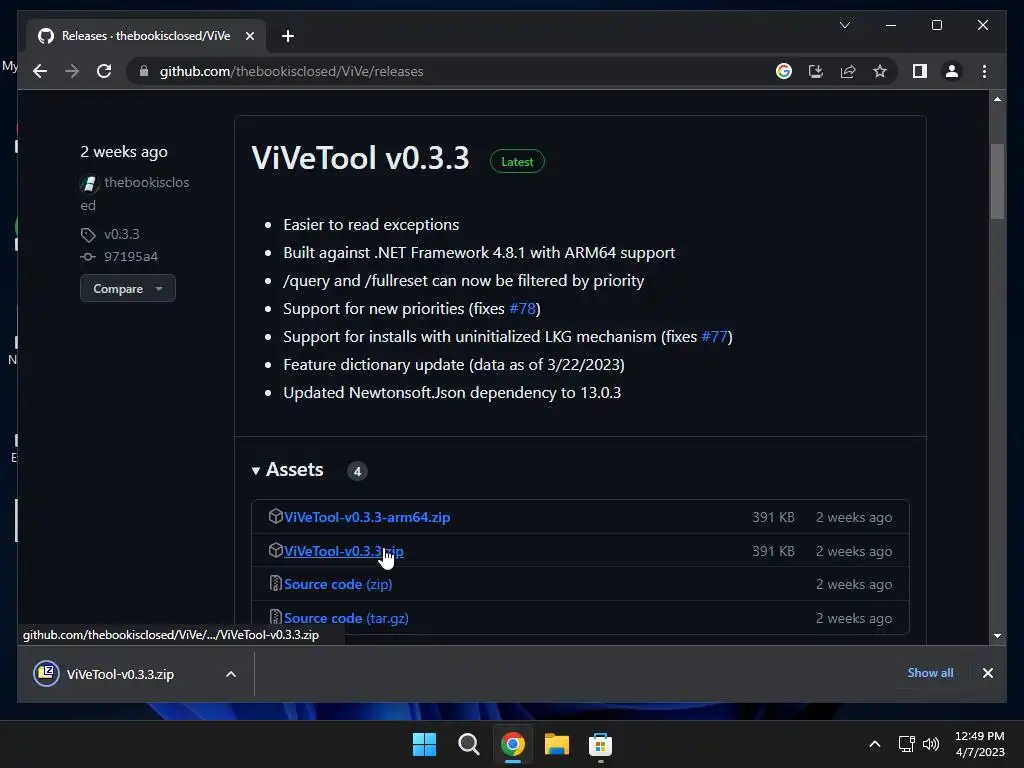Click the page scrollbar up arrow
This screenshot has height=768, width=1024.
pyautogui.click(x=997, y=99)
